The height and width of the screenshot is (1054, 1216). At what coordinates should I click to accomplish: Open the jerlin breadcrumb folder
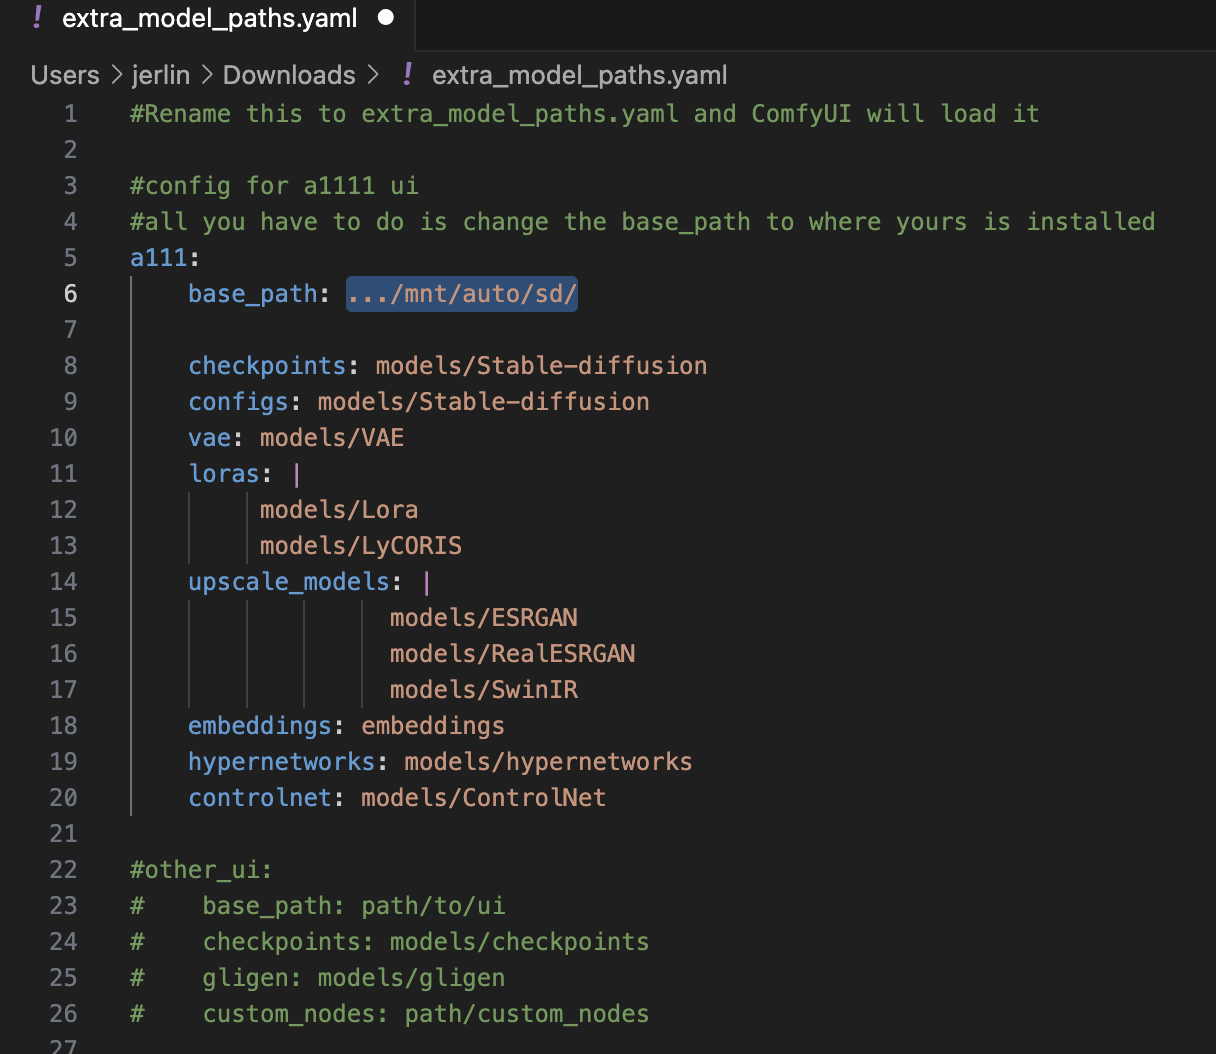(x=161, y=75)
